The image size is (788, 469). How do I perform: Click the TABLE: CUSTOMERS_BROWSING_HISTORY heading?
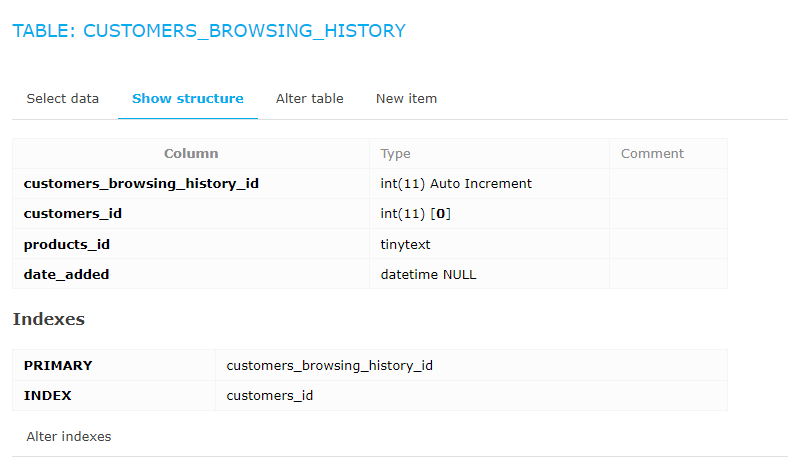click(x=209, y=31)
